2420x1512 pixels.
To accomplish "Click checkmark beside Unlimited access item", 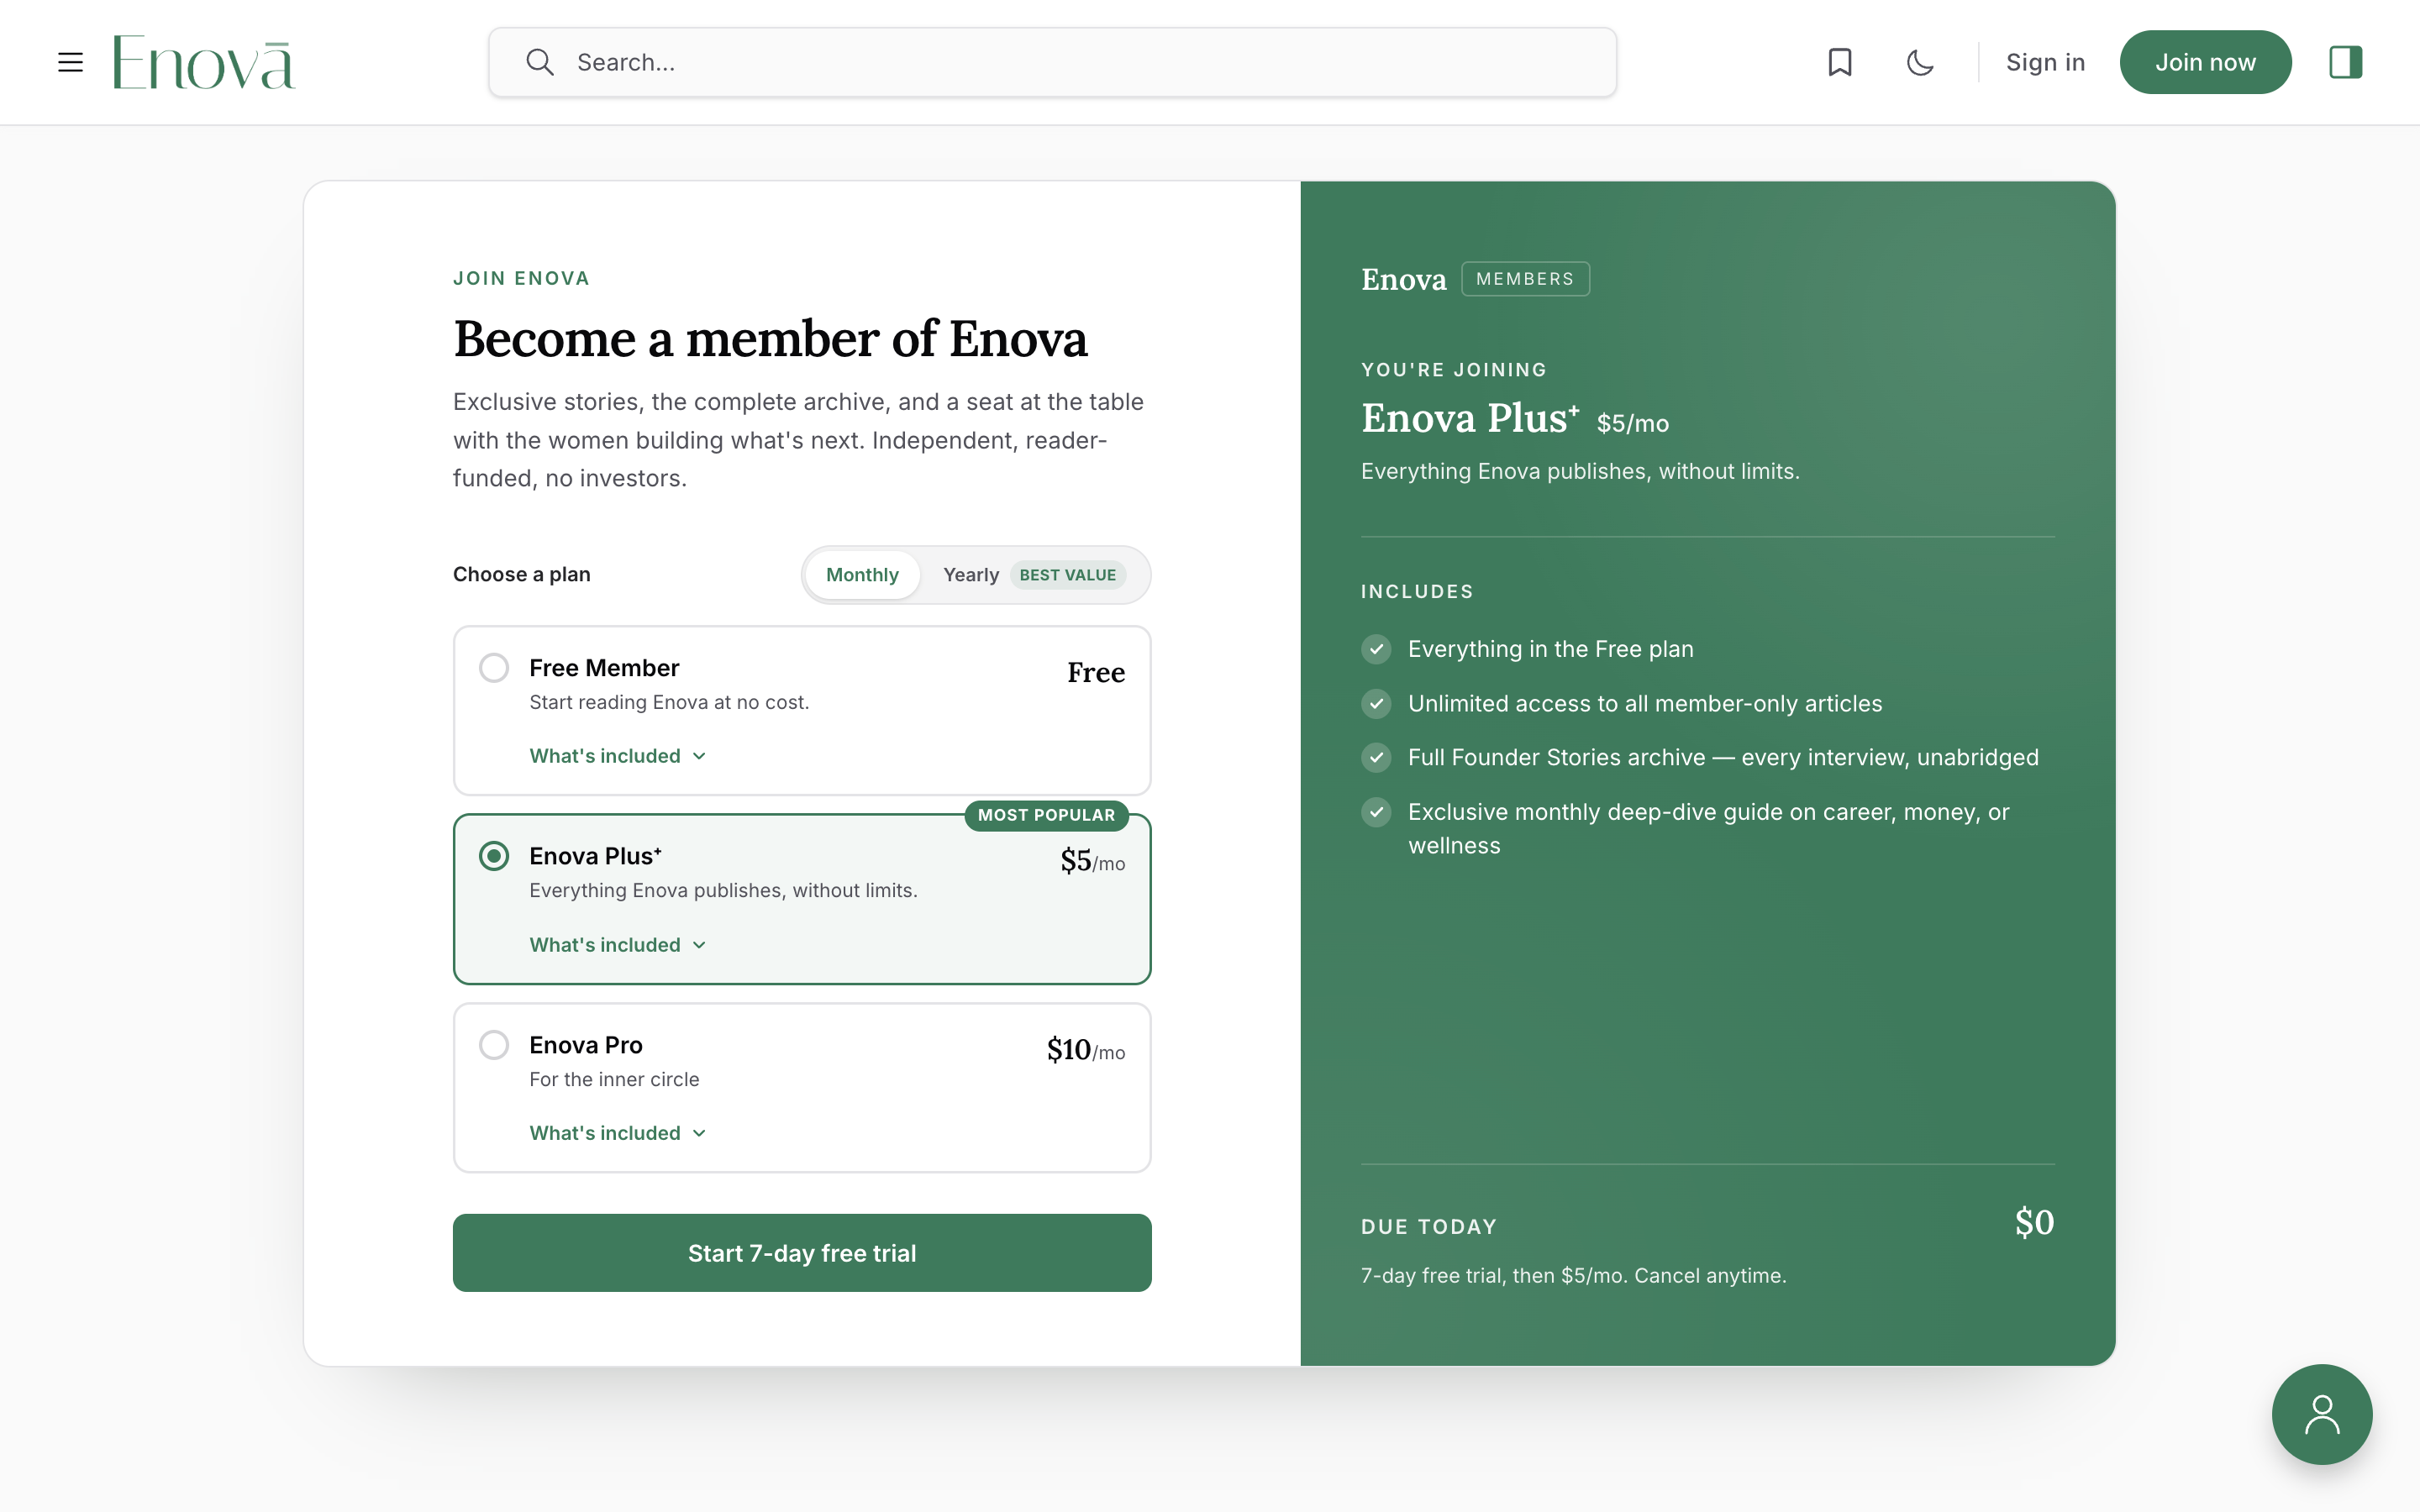I will 1376,704.
